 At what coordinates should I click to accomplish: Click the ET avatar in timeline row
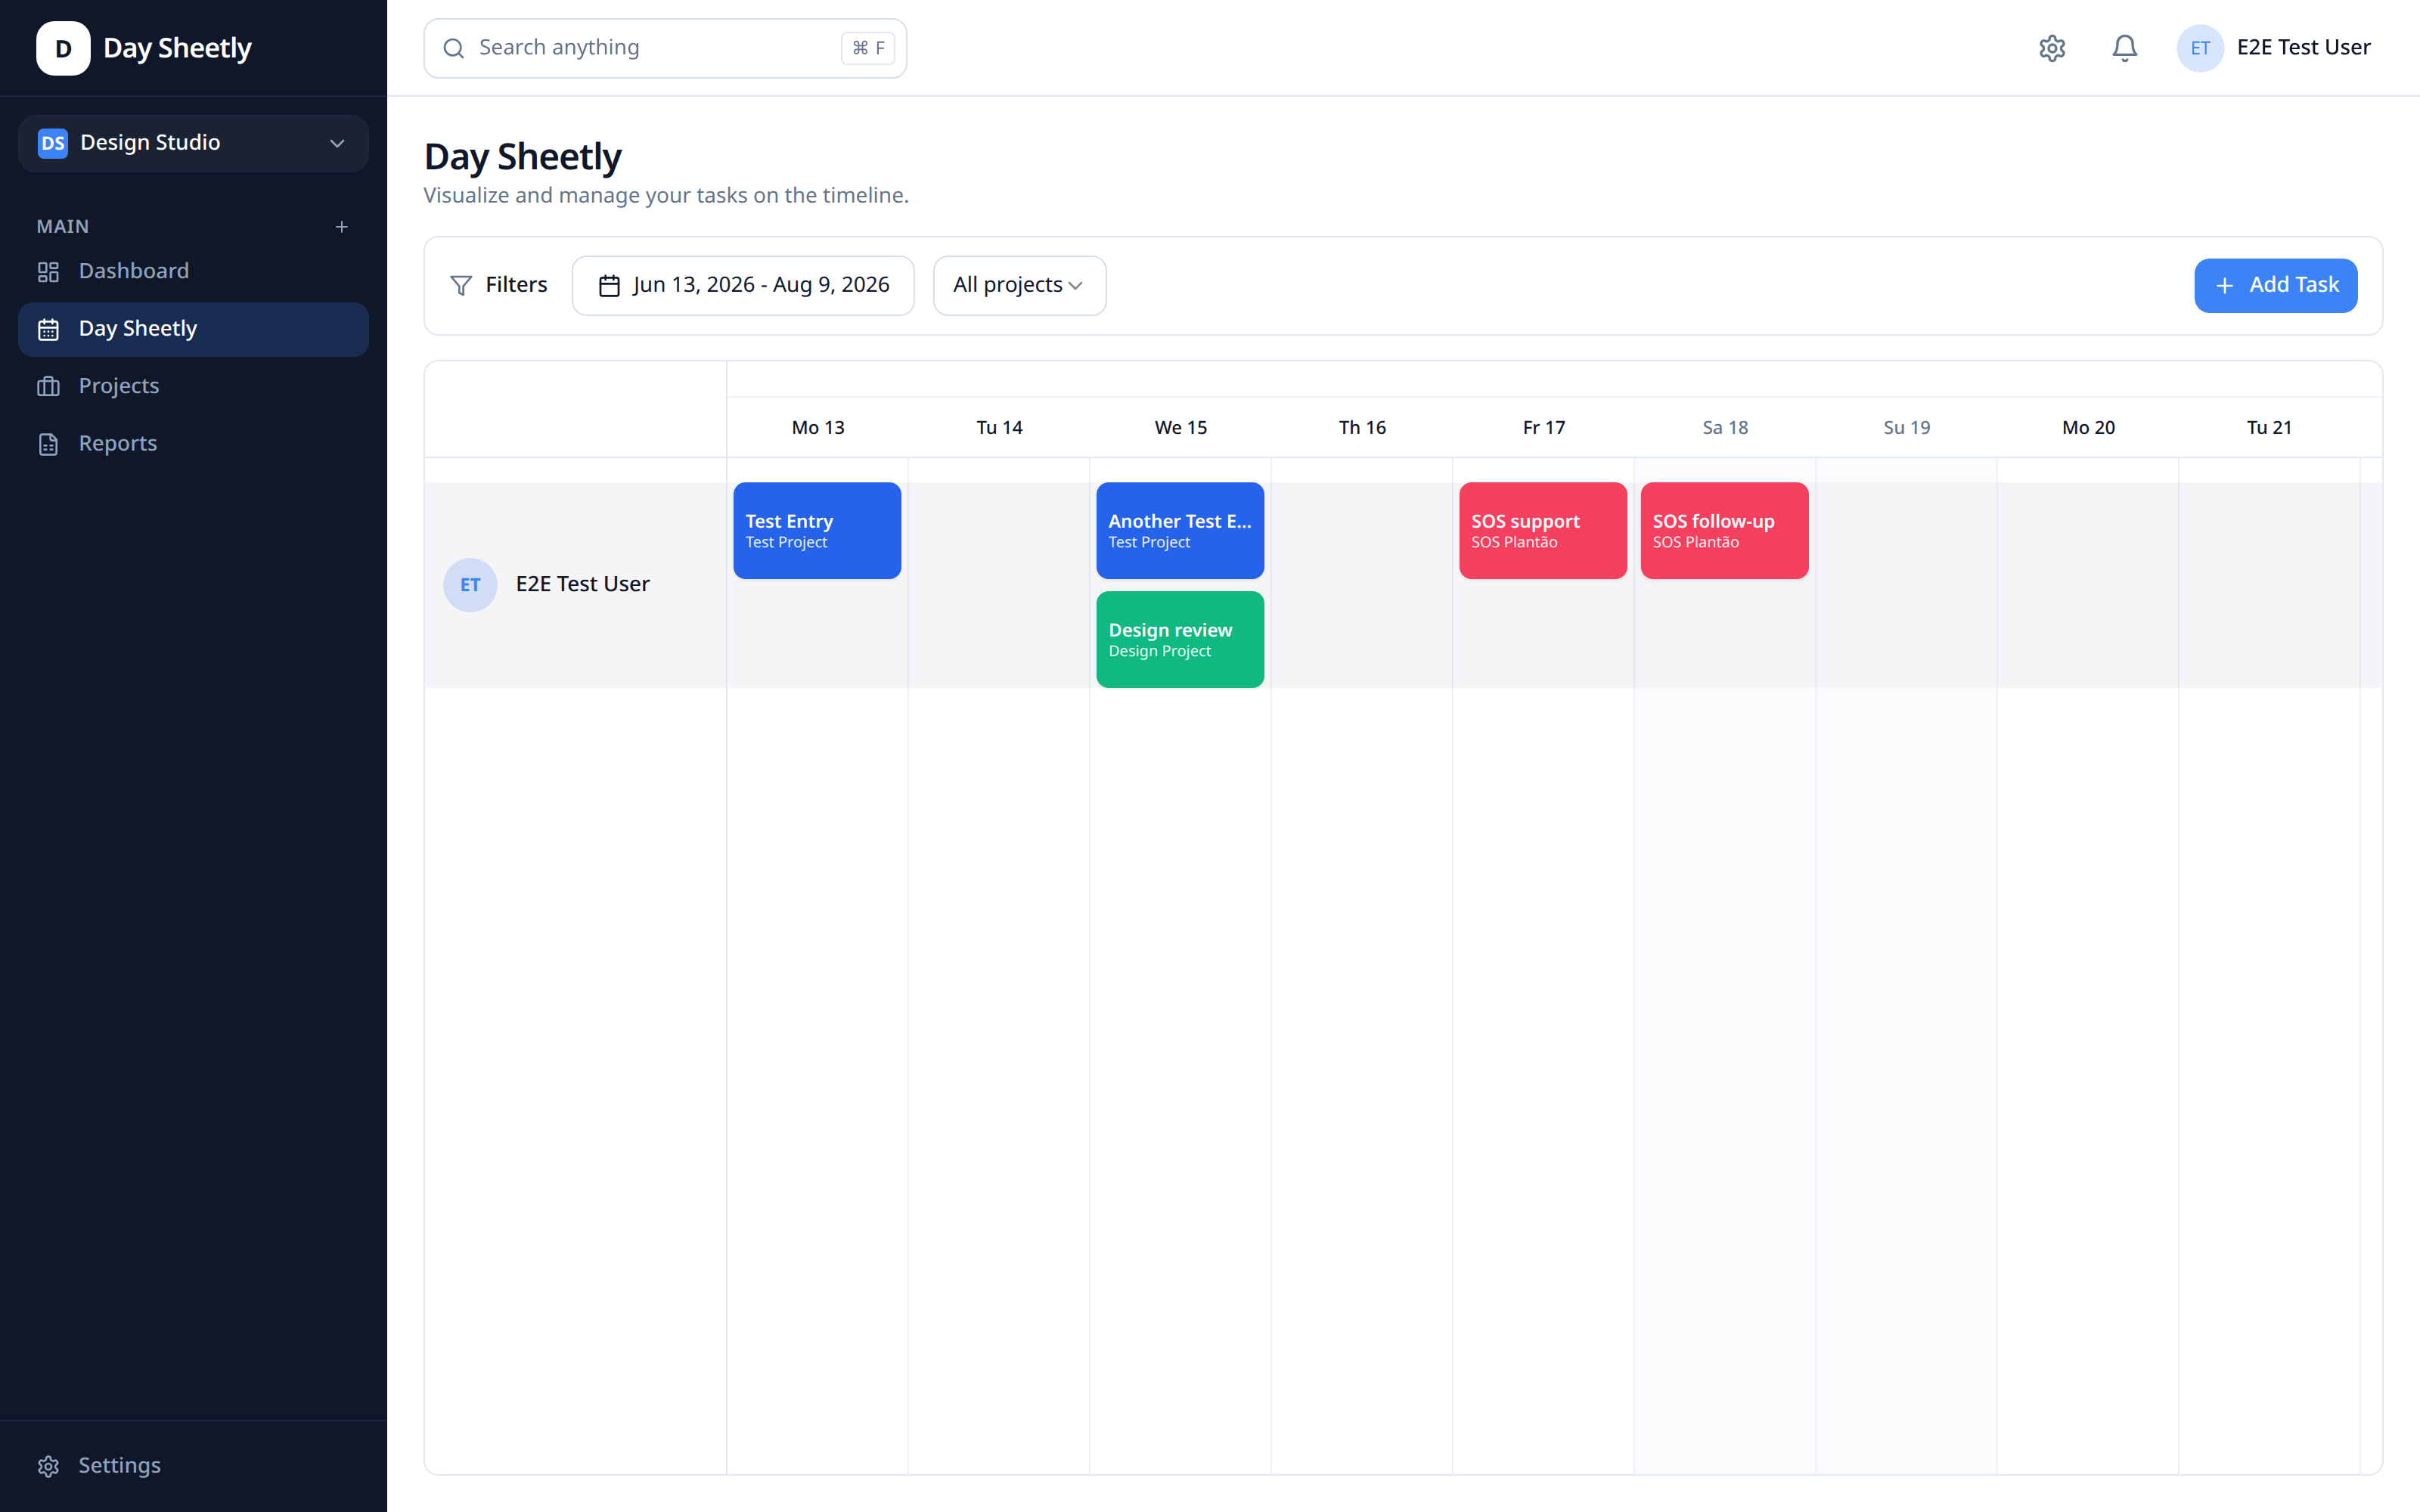tap(470, 585)
